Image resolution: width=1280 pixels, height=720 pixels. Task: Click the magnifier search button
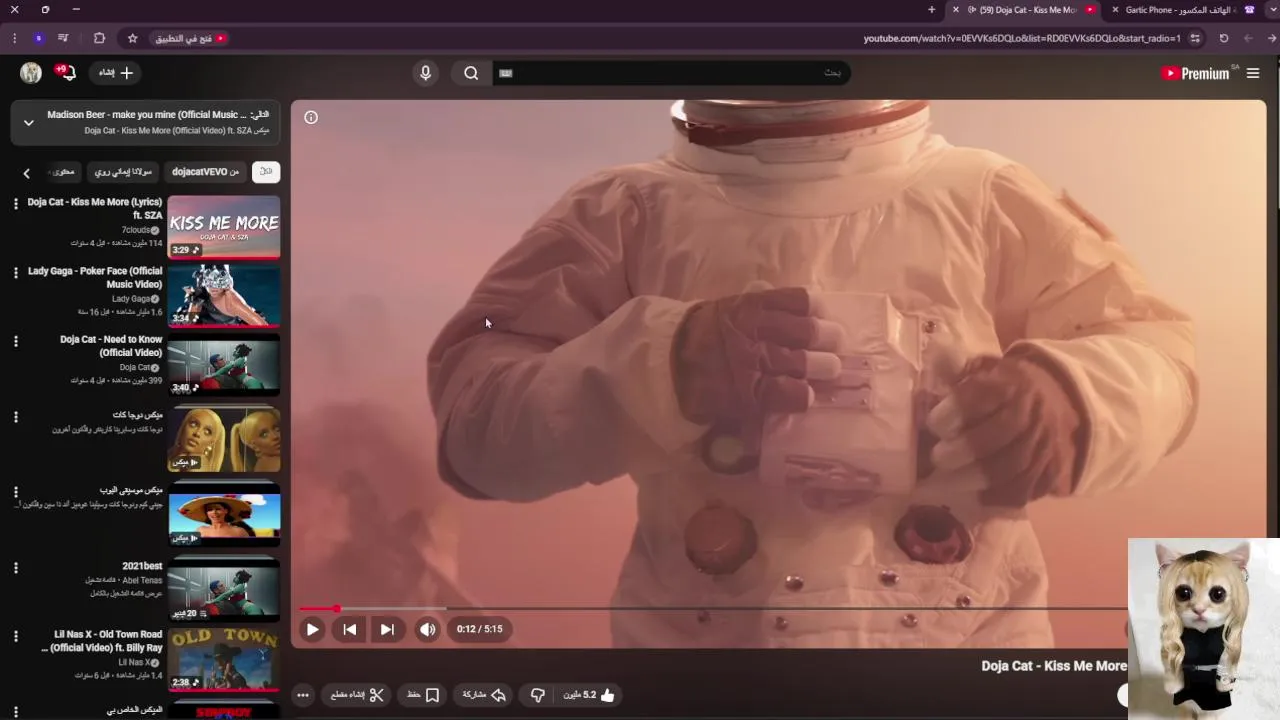(x=471, y=73)
